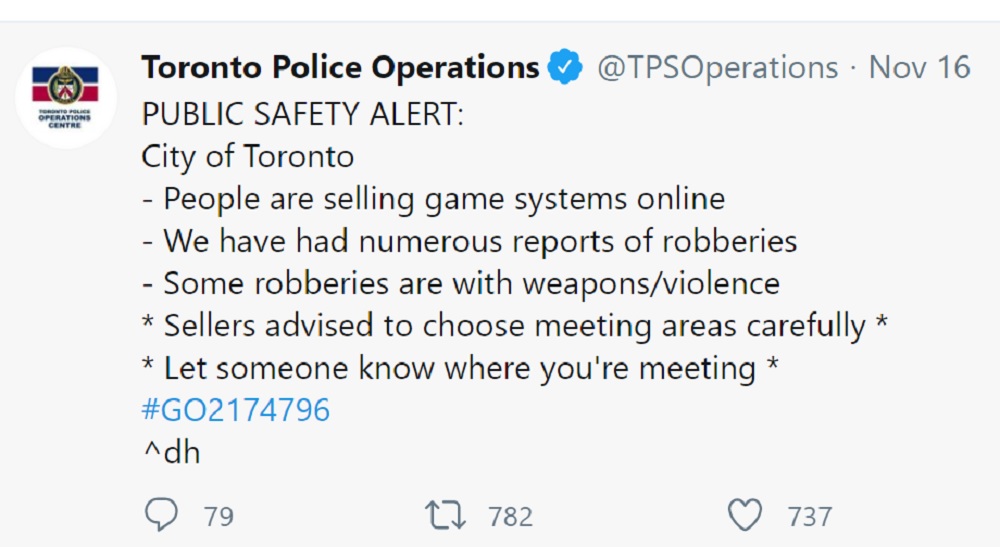The height and width of the screenshot is (547, 1000).
Task: Click the numerous reports of robberies line
Action: pos(469,242)
